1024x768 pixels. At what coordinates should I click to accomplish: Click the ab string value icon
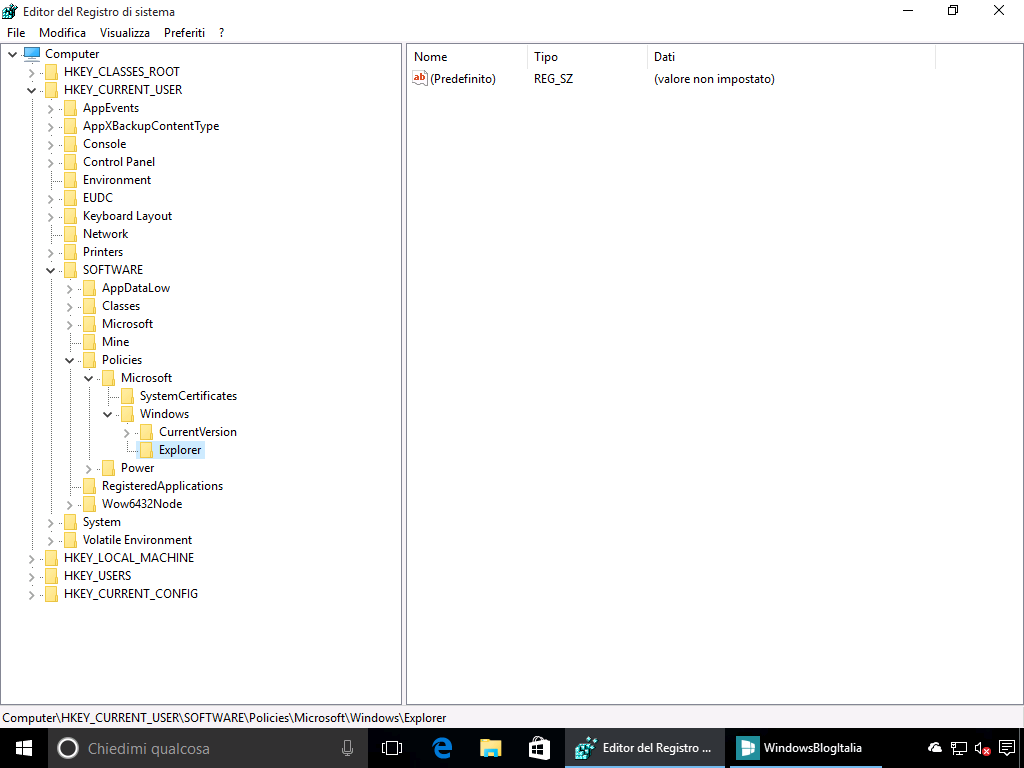pos(419,78)
